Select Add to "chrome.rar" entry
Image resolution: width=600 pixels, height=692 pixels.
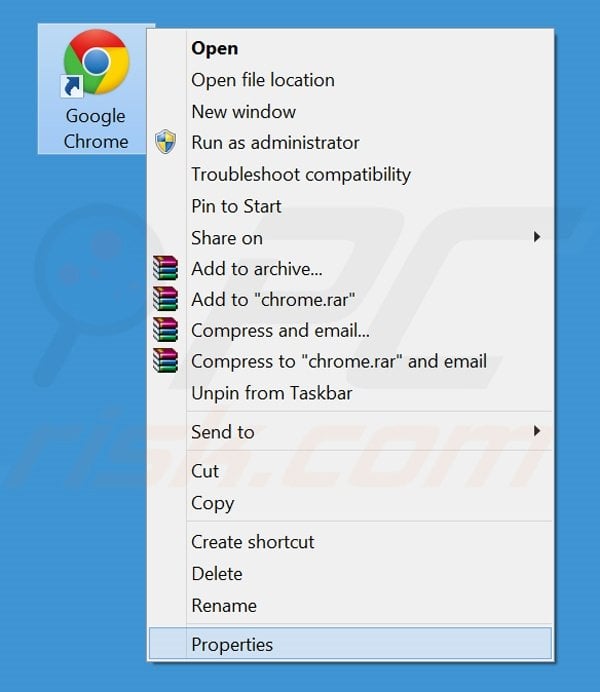pos(351,300)
